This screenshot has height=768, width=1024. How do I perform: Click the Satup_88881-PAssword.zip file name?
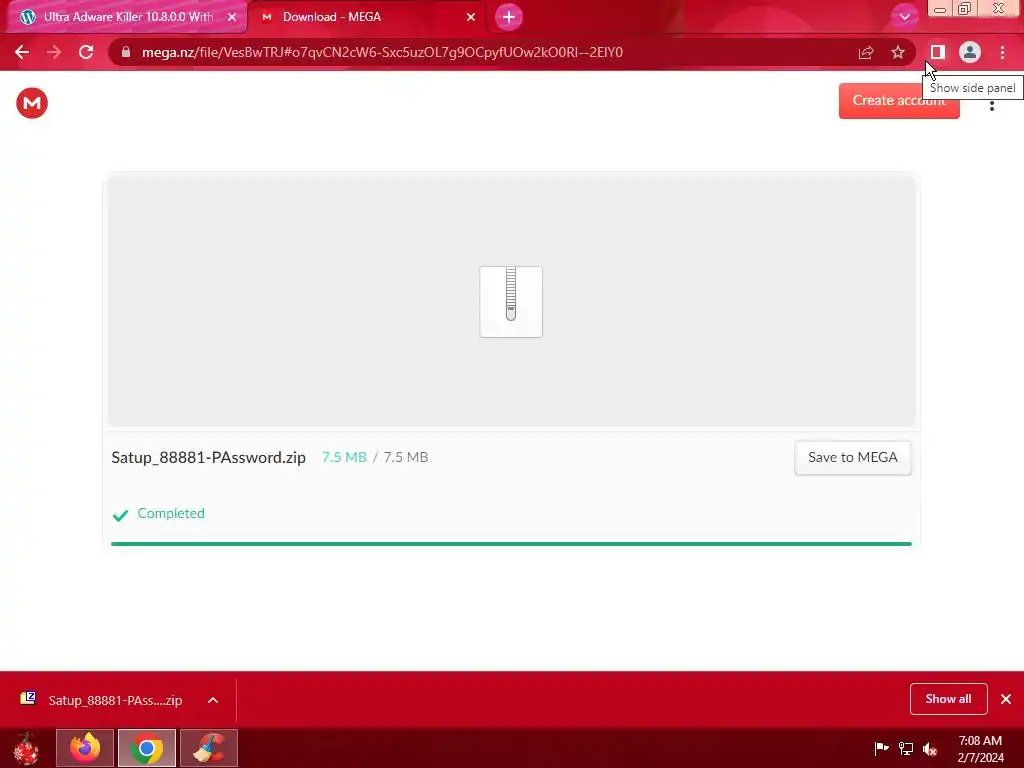(208, 457)
